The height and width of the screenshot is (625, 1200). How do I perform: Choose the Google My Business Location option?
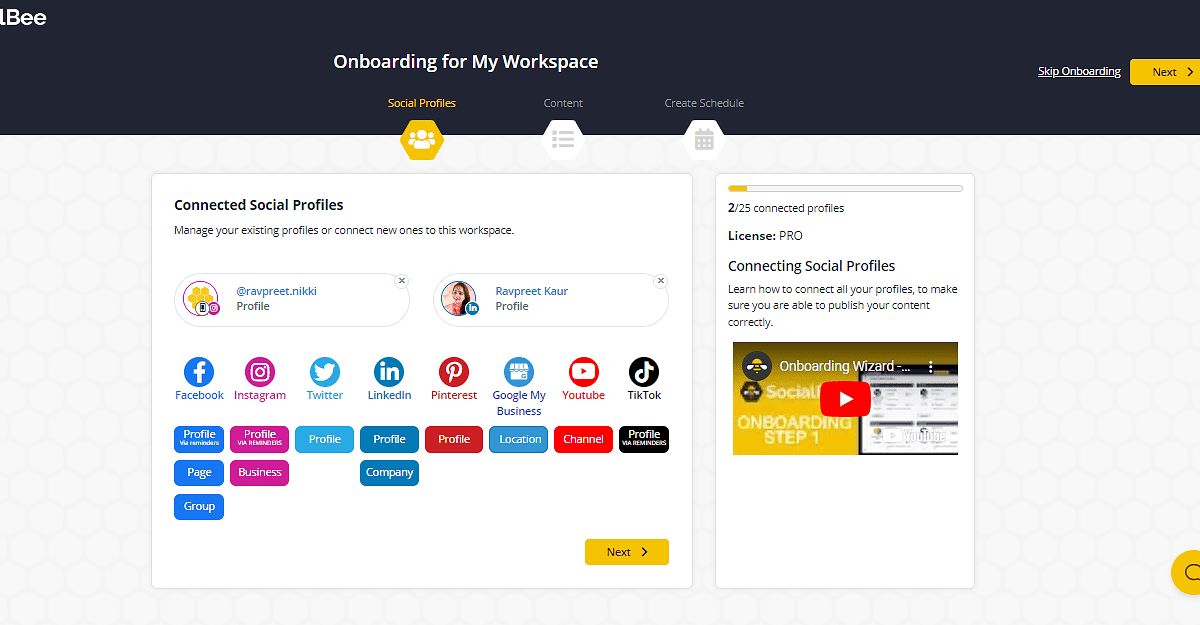518,439
